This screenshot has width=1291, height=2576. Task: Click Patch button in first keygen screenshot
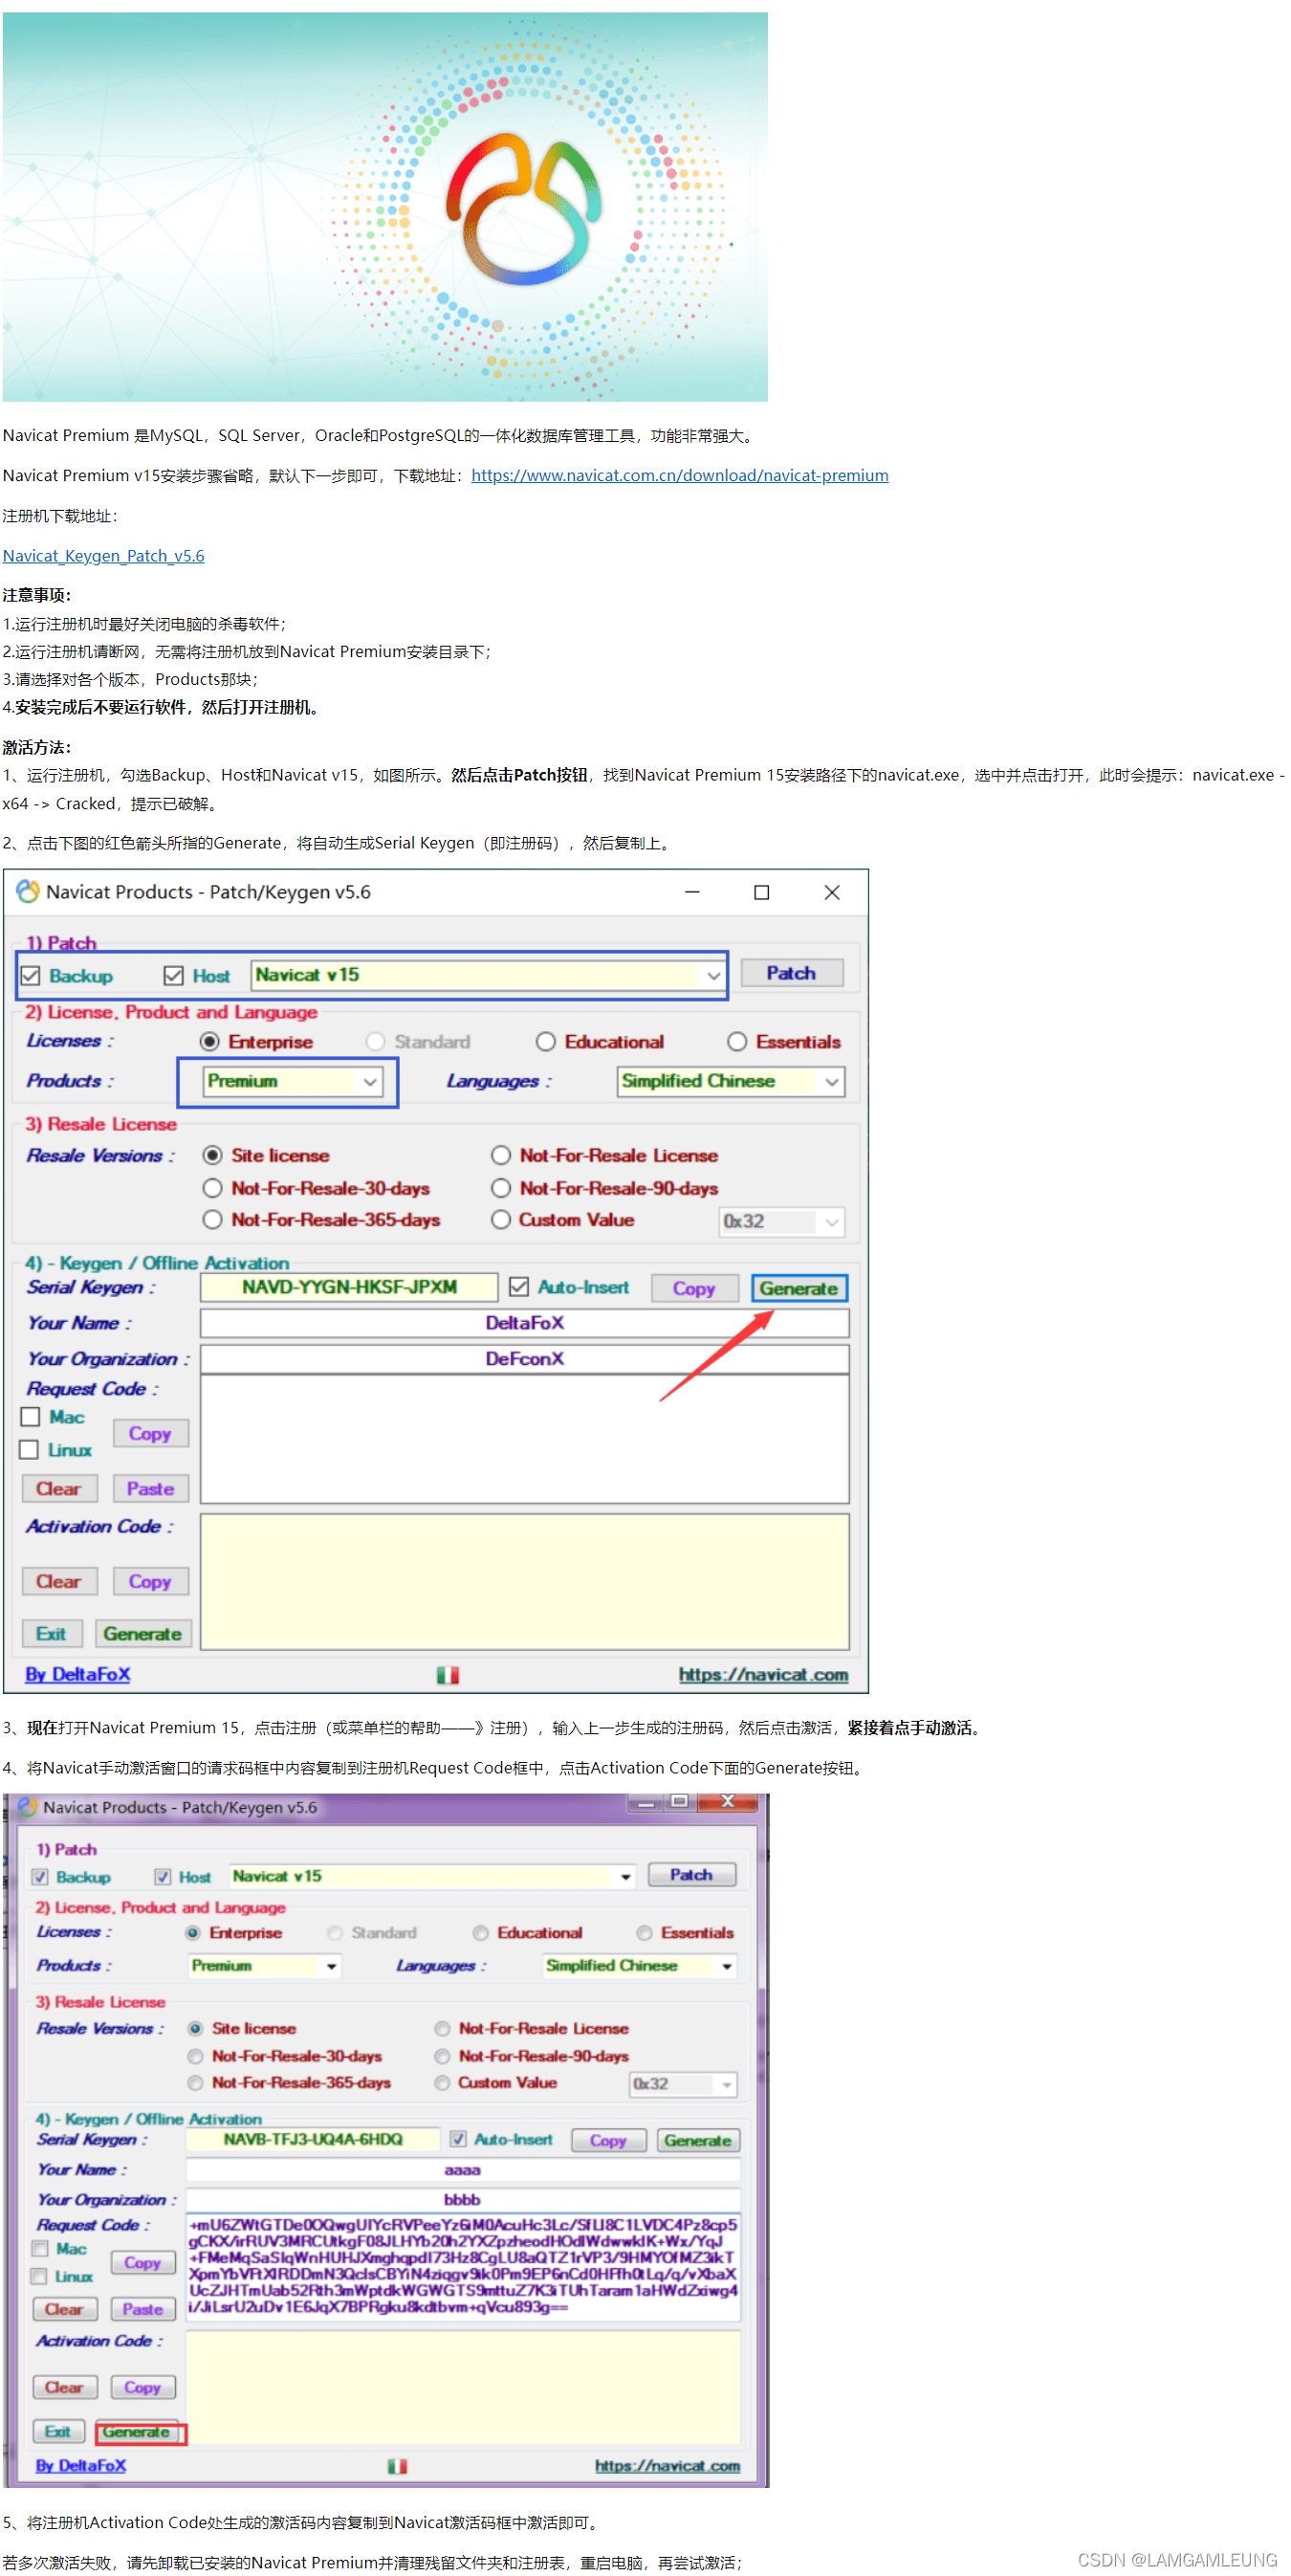point(792,974)
